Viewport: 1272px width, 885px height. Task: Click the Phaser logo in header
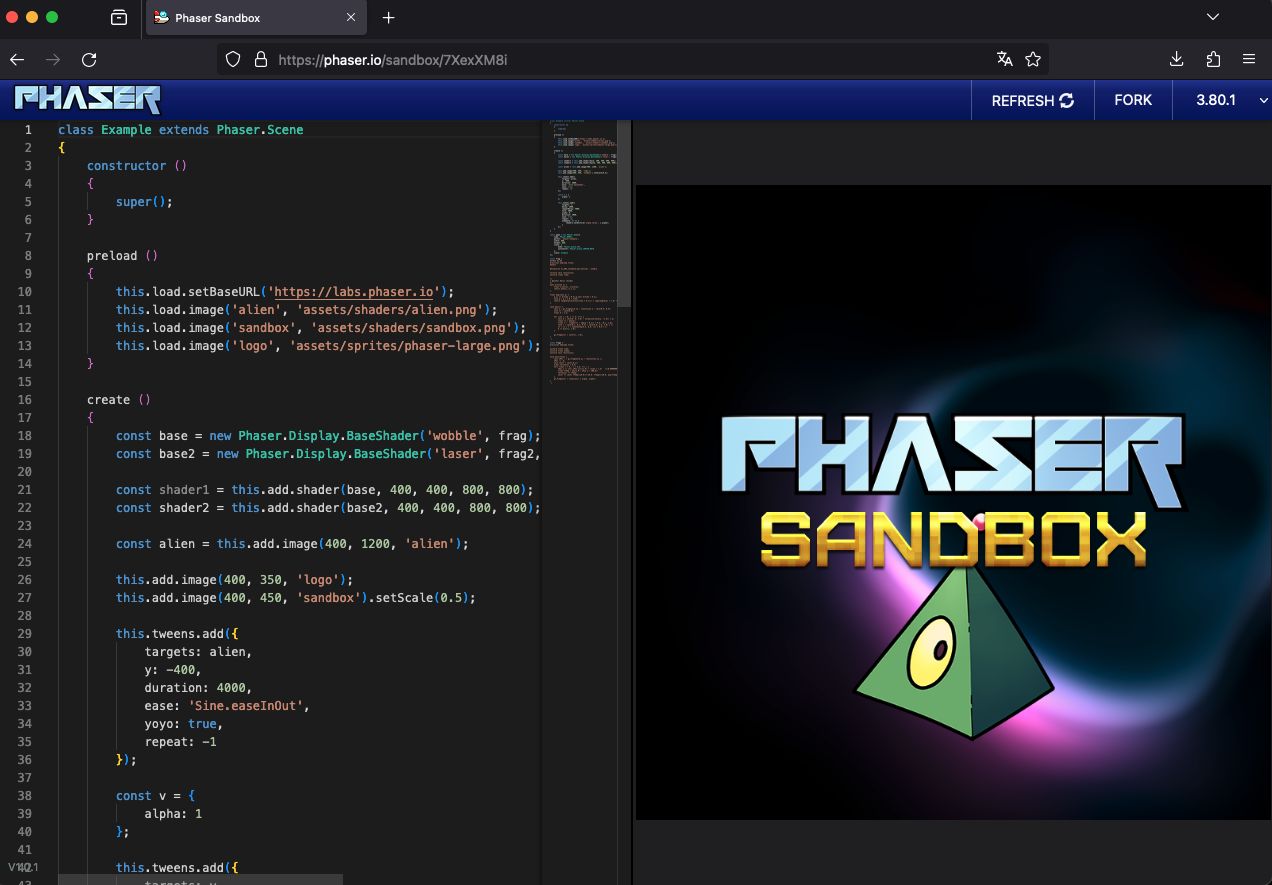[x=88, y=100]
